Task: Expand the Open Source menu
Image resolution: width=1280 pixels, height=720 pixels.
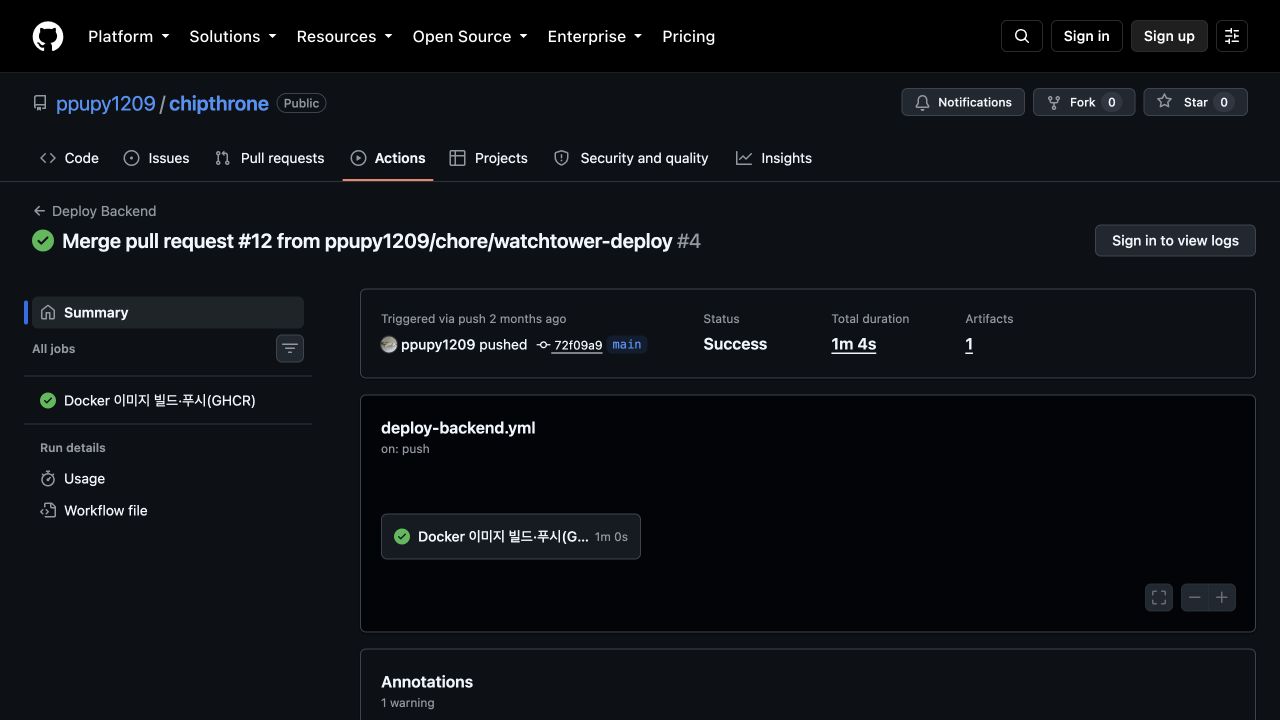Action: (x=470, y=36)
